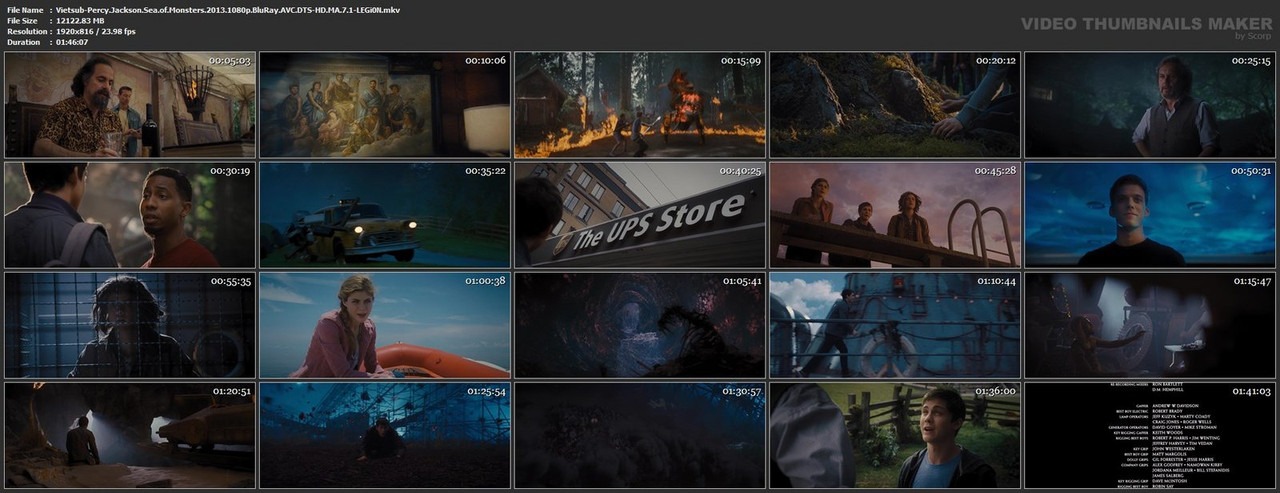
Task: Click the 00:05:03 timestamp label
Action: 229,61
